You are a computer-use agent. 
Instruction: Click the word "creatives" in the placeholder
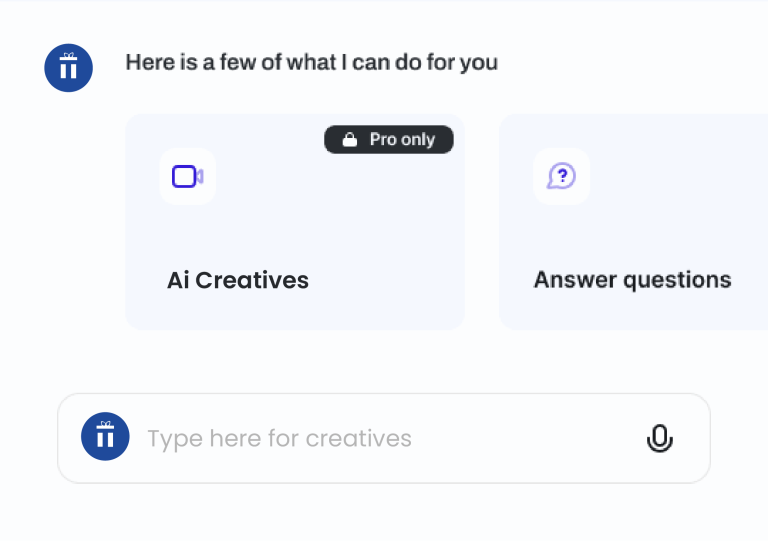pyautogui.click(x=358, y=438)
